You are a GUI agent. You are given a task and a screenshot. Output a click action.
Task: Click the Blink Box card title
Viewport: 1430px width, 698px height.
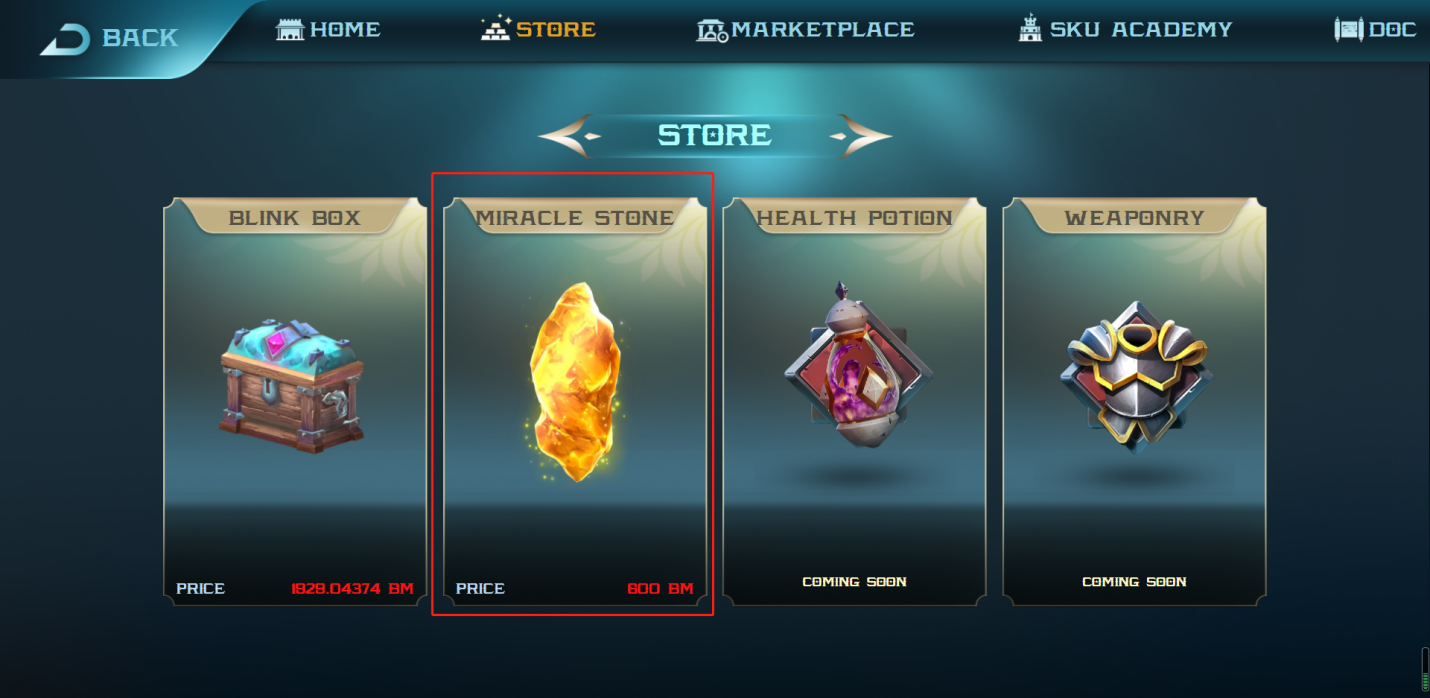click(295, 218)
